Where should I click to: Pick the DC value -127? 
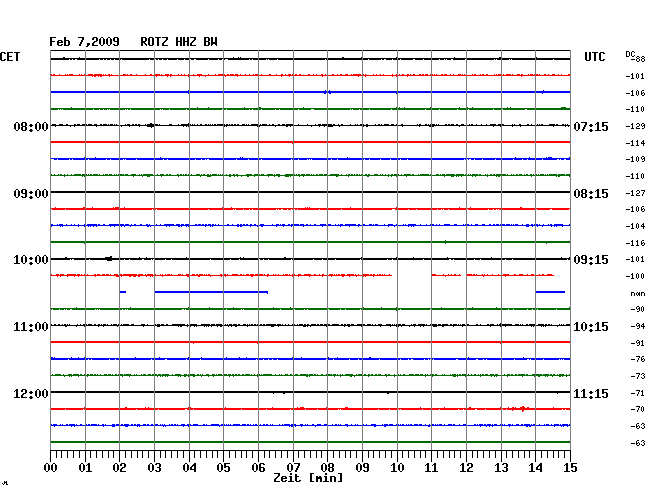(x=635, y=193)
